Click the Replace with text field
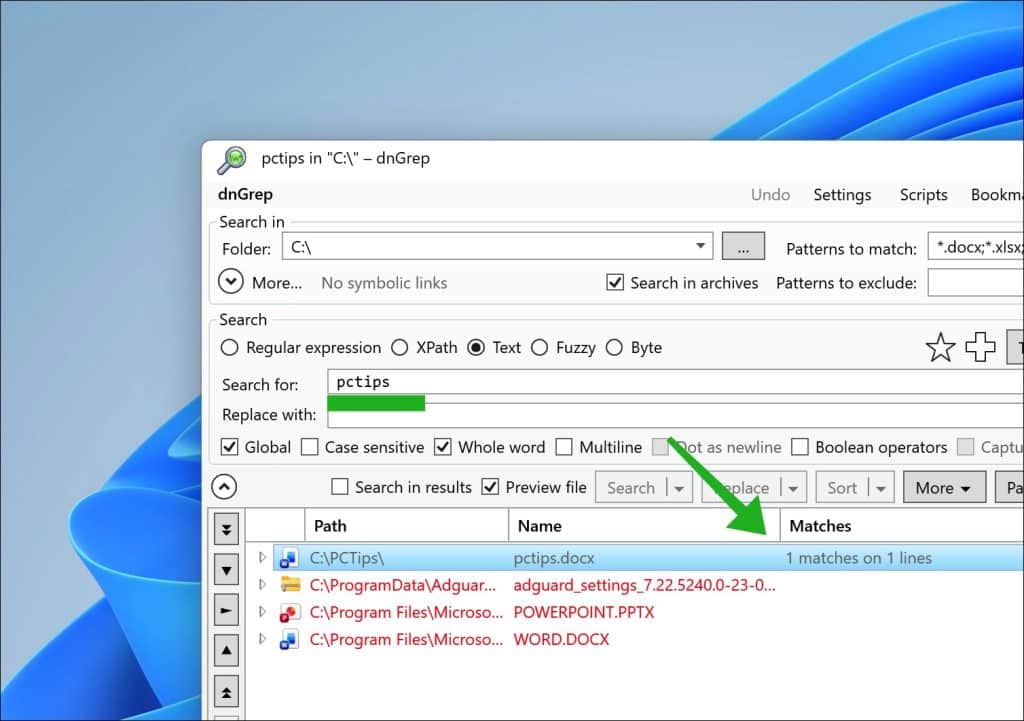This screenshot has height=721, width=1024. (x=675, y=416)
